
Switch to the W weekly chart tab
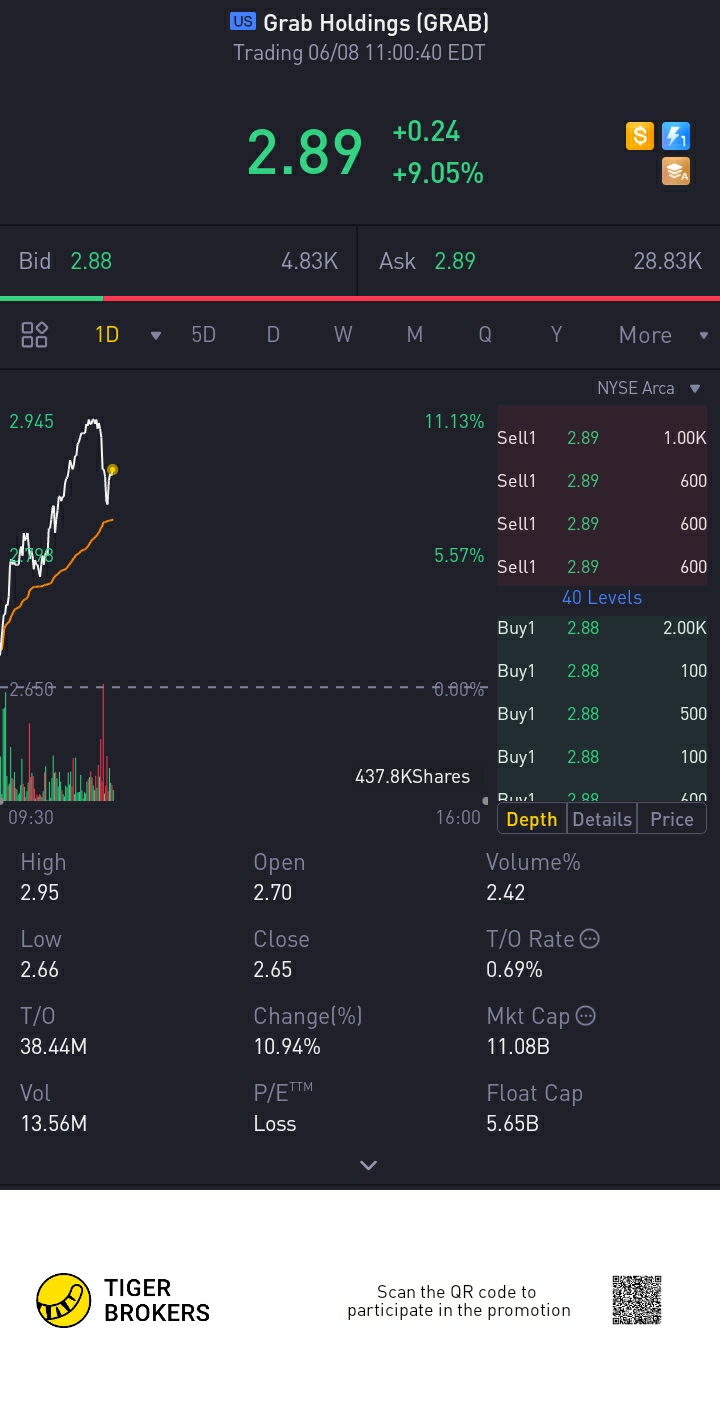click(x=343, y=335)
